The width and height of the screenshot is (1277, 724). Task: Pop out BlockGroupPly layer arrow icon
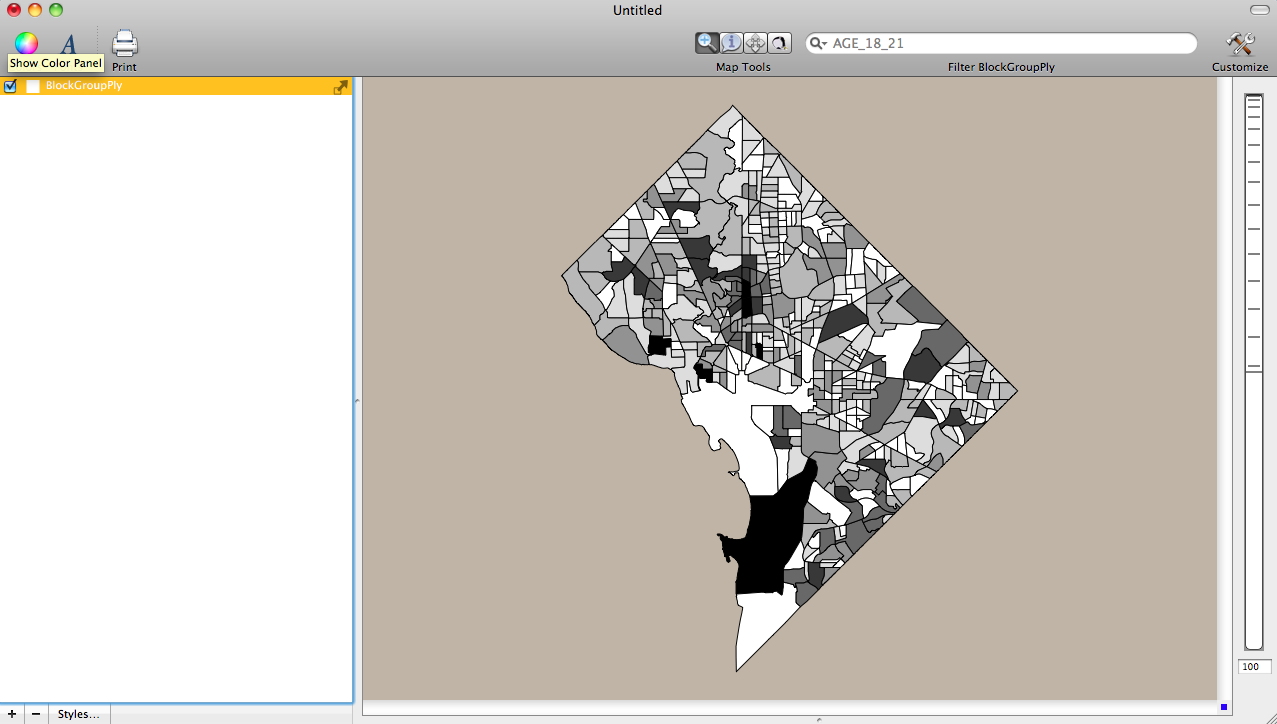coord(341,87)
